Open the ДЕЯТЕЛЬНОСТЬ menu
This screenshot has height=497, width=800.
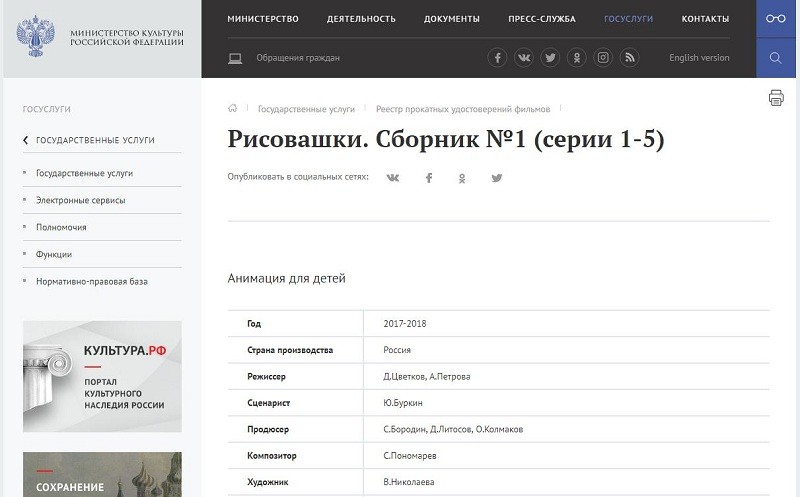tap(361, 19)
